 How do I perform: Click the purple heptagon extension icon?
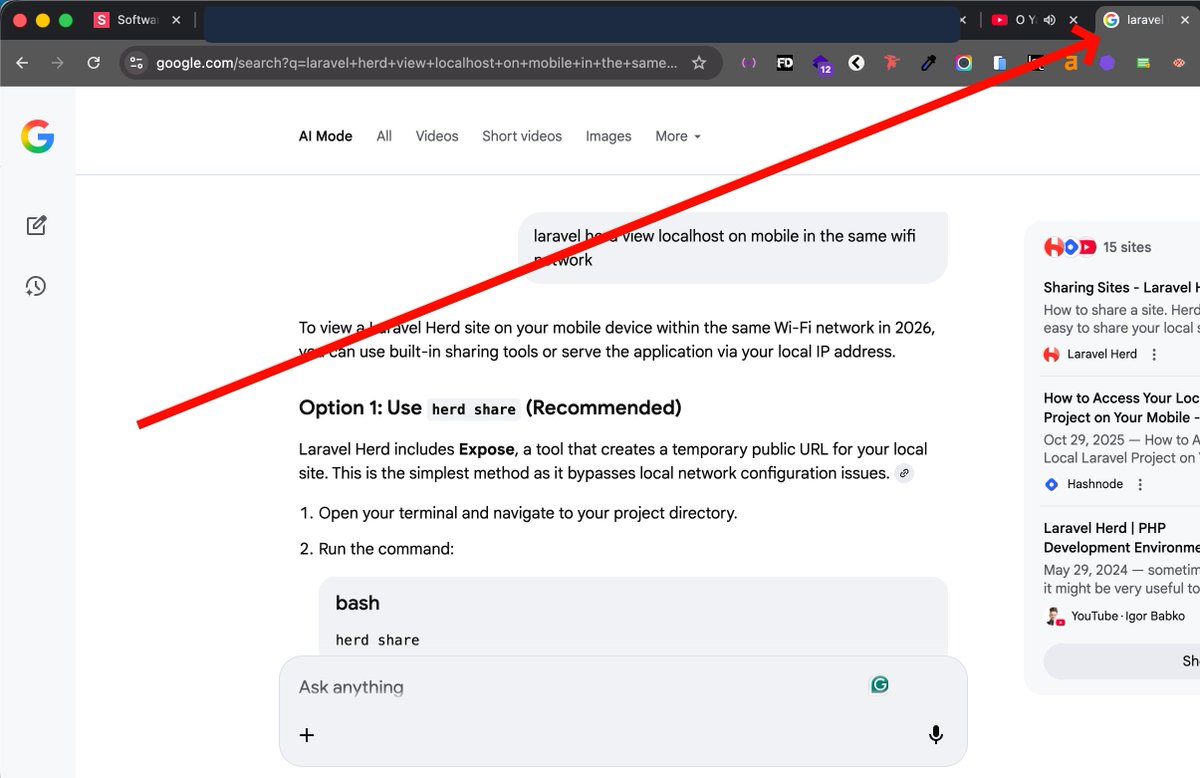pyautogui.click(x=1107, y=62)
